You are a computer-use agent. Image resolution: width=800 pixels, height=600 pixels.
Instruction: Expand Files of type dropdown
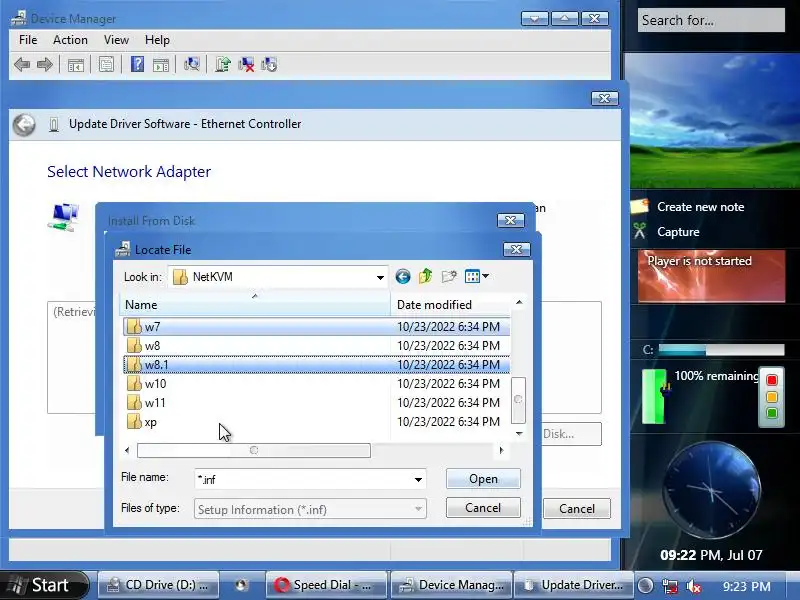[x=418, y=509]
